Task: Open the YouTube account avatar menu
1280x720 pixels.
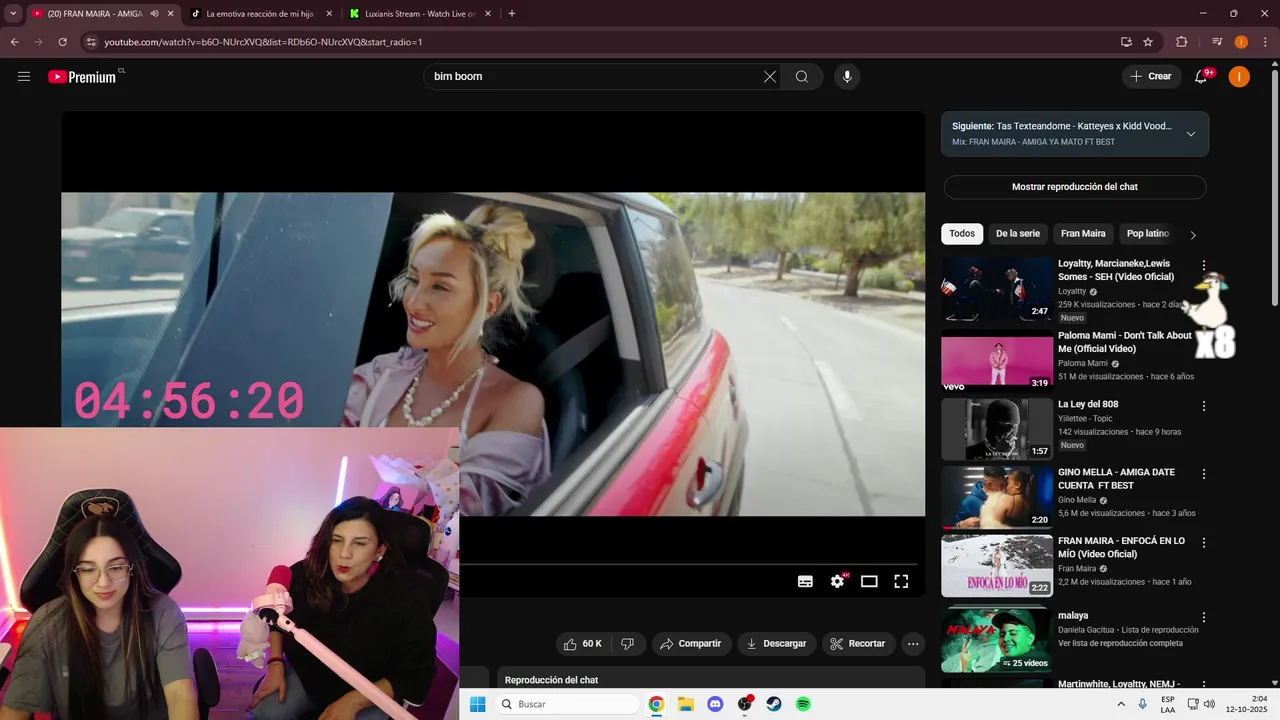Action: pos(1239,76)
